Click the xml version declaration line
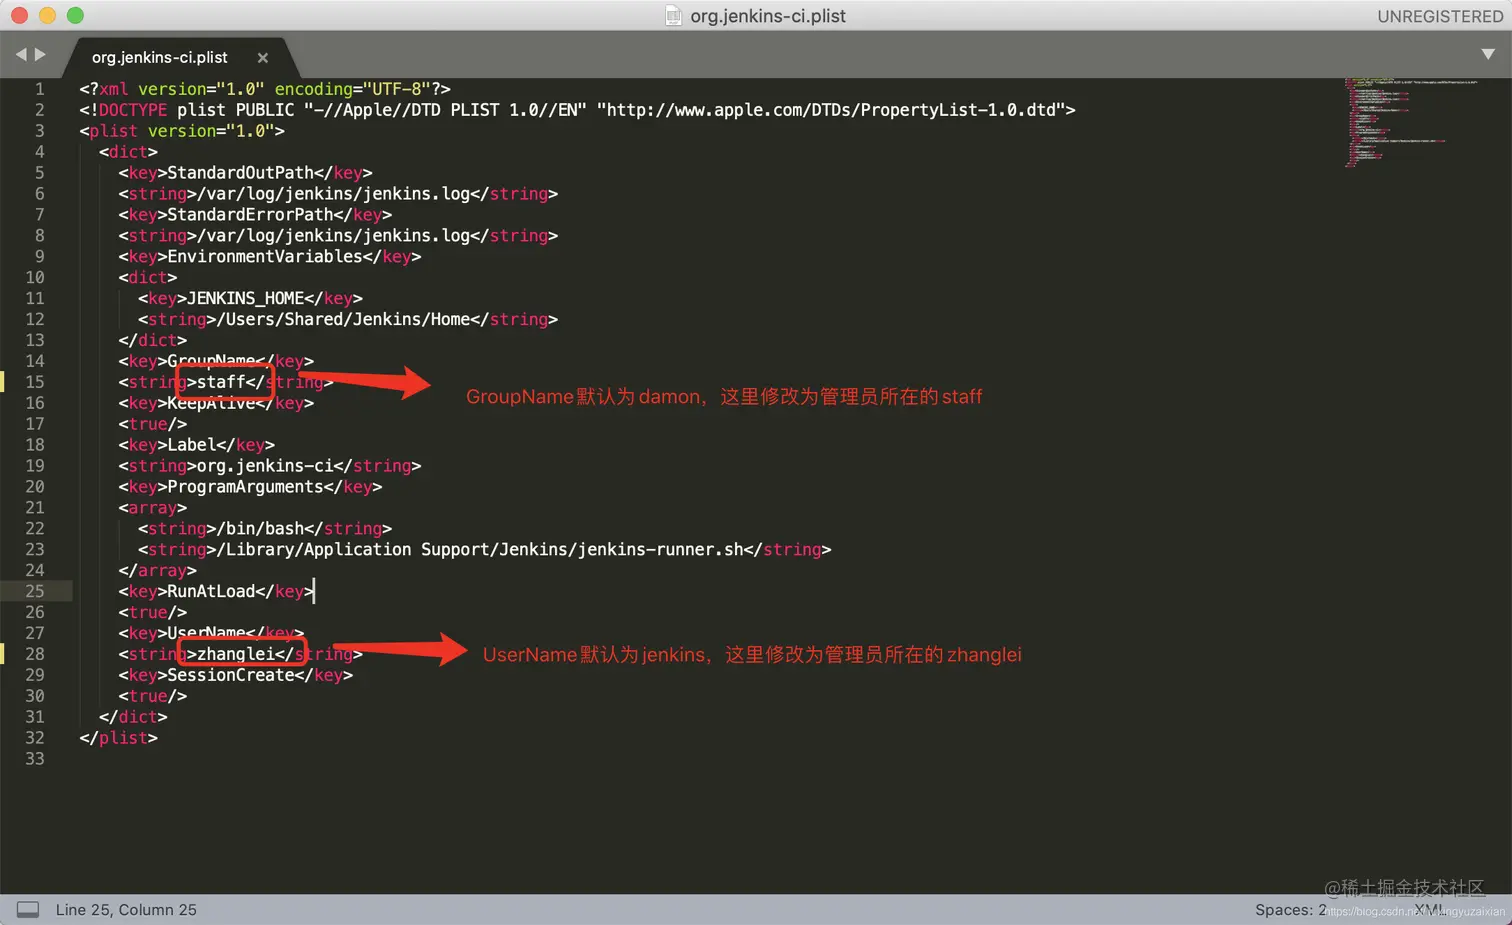The height and width of the screenshot is (925, 1512). click(x=265, y=89)
